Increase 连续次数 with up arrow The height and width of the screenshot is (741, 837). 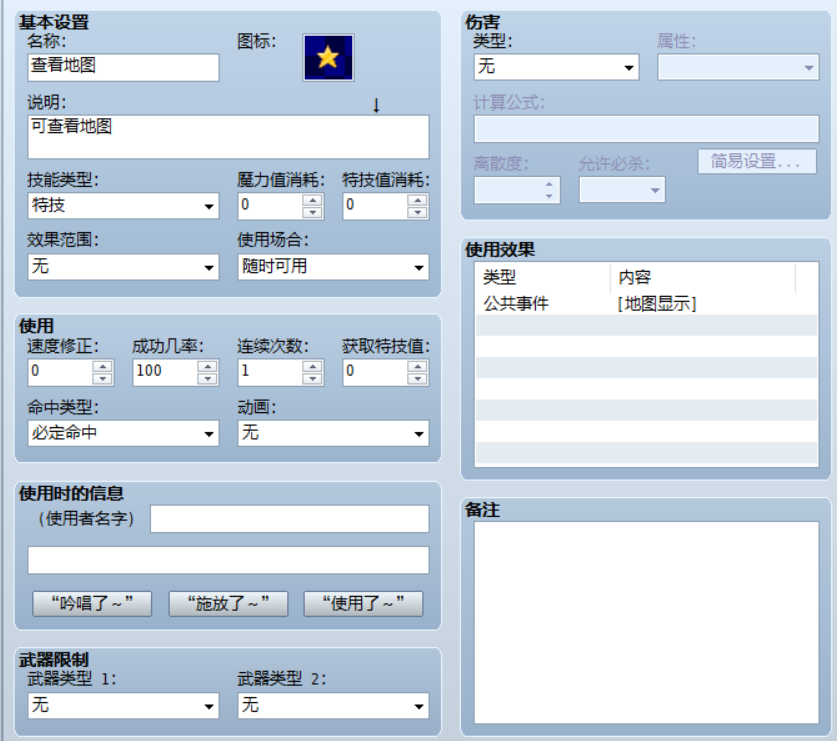(x=312, y=366)
